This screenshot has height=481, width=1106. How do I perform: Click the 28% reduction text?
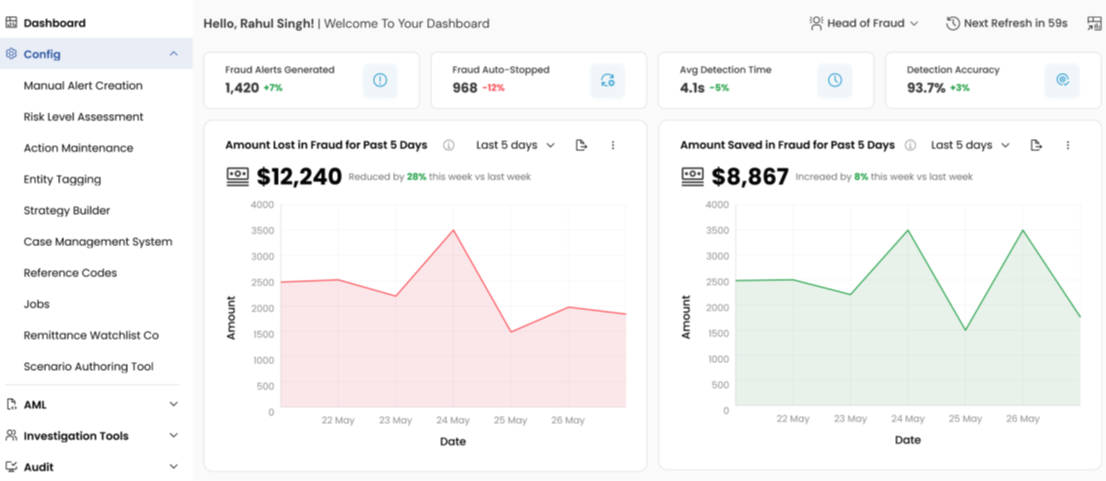pos(416,177)
